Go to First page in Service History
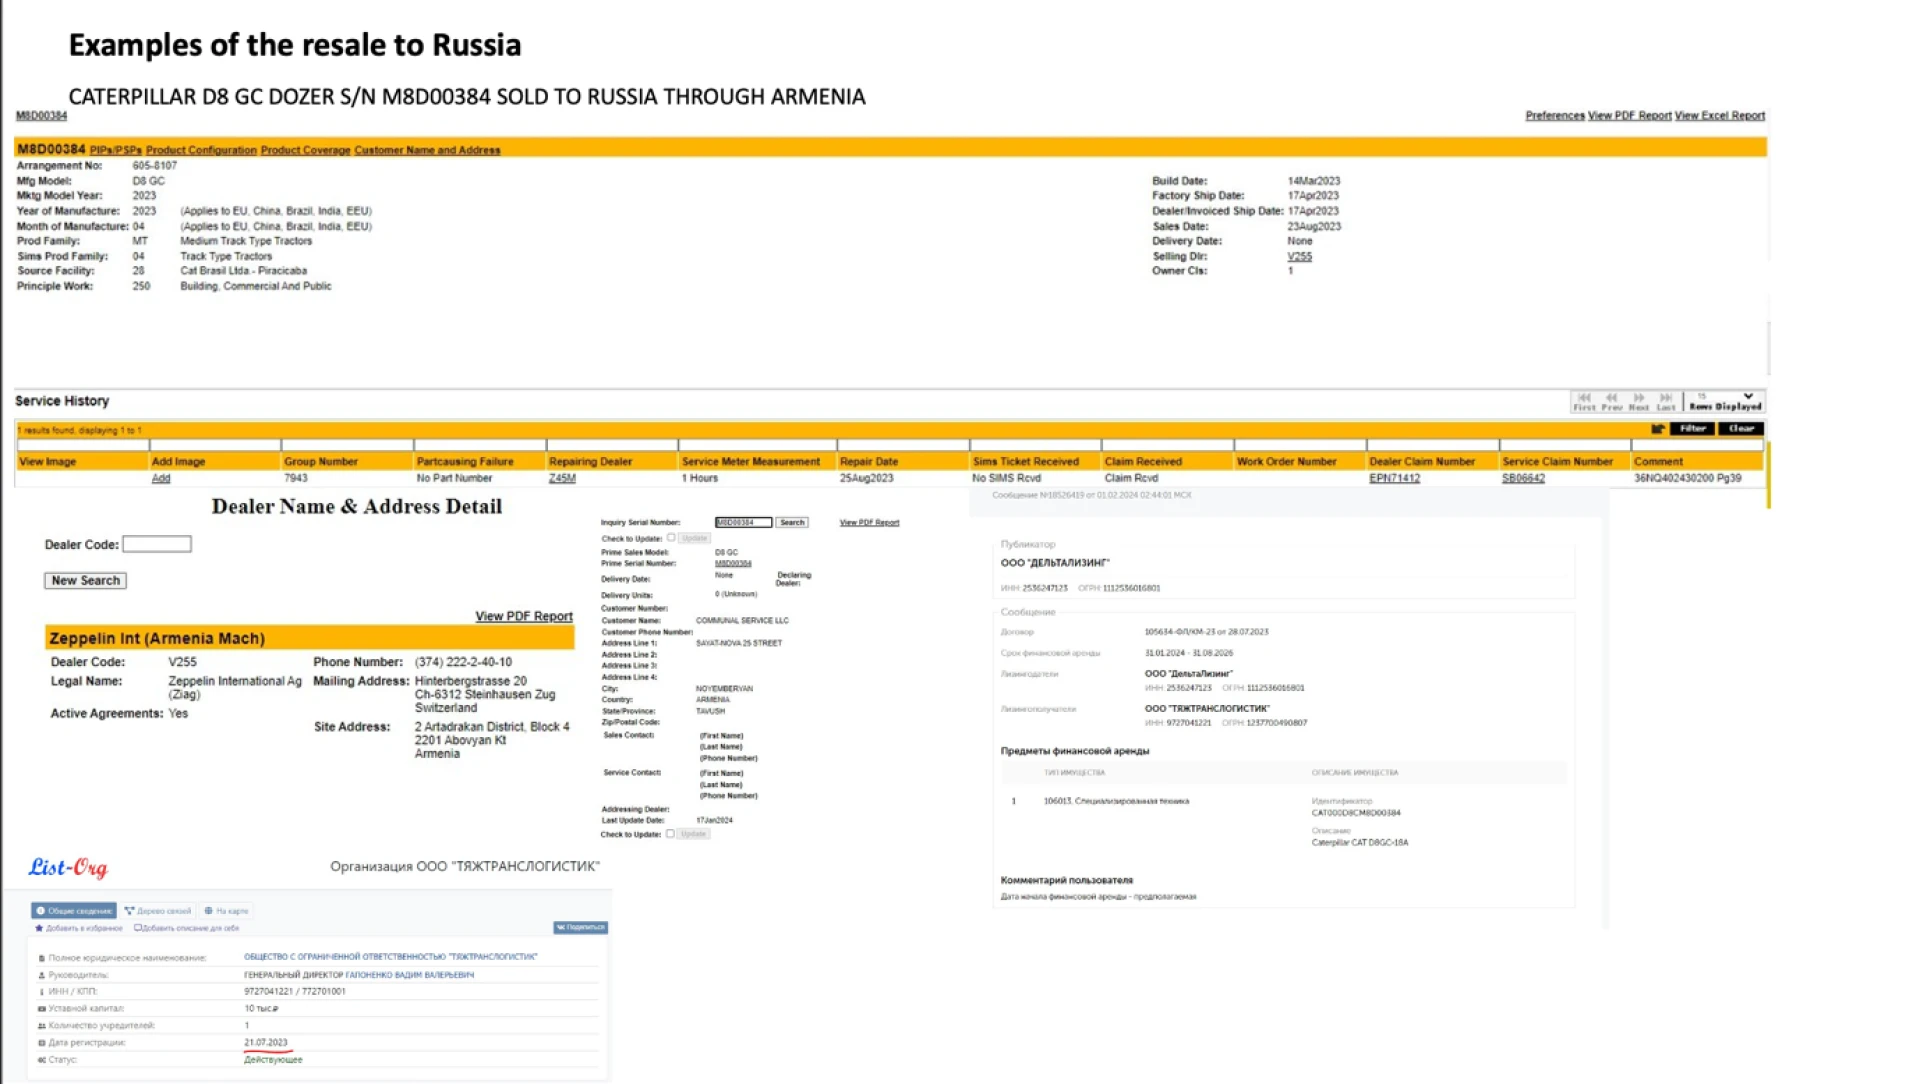 pos(1584,398)
